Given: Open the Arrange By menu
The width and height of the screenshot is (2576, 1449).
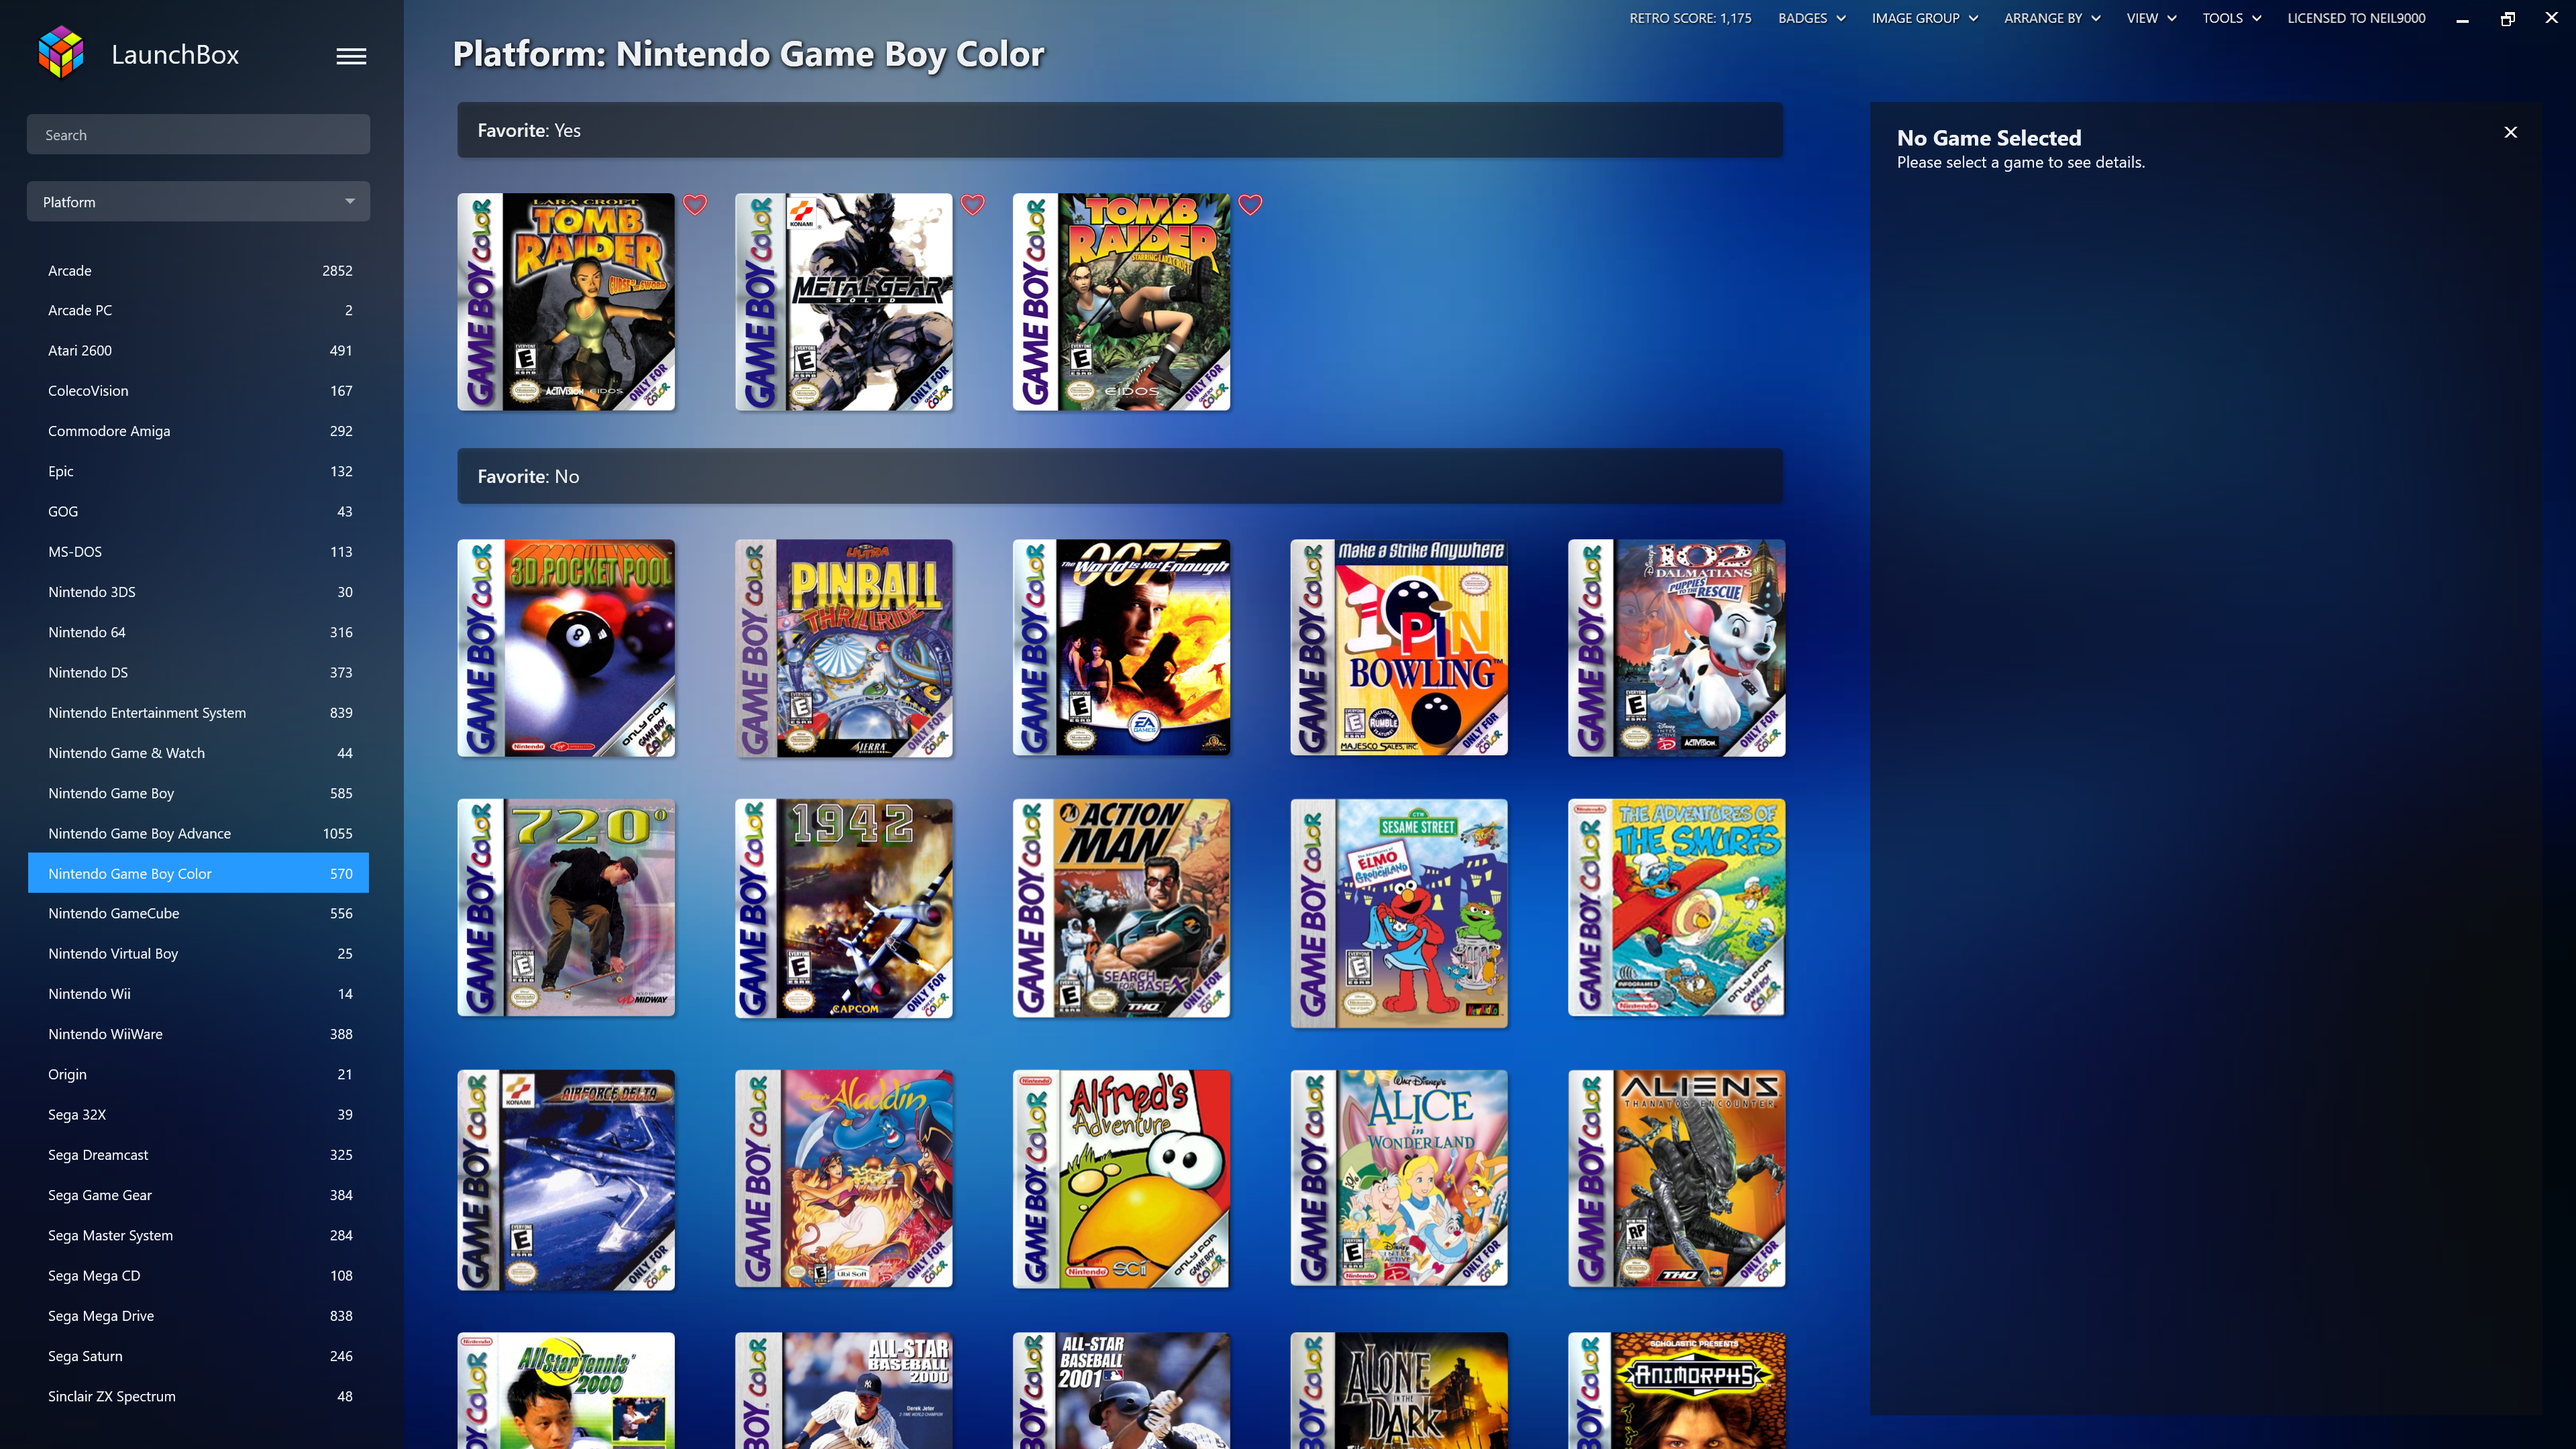Looking at the screenshot, I should click(2052, 18).
